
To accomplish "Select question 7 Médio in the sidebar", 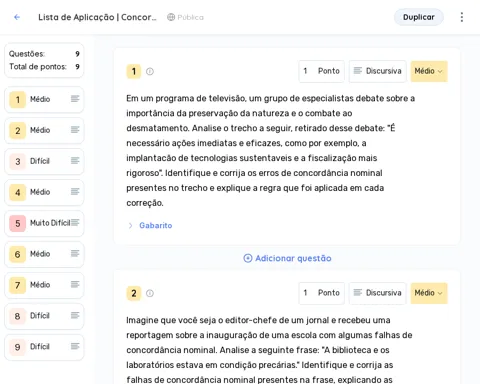I will coord(44,285).
